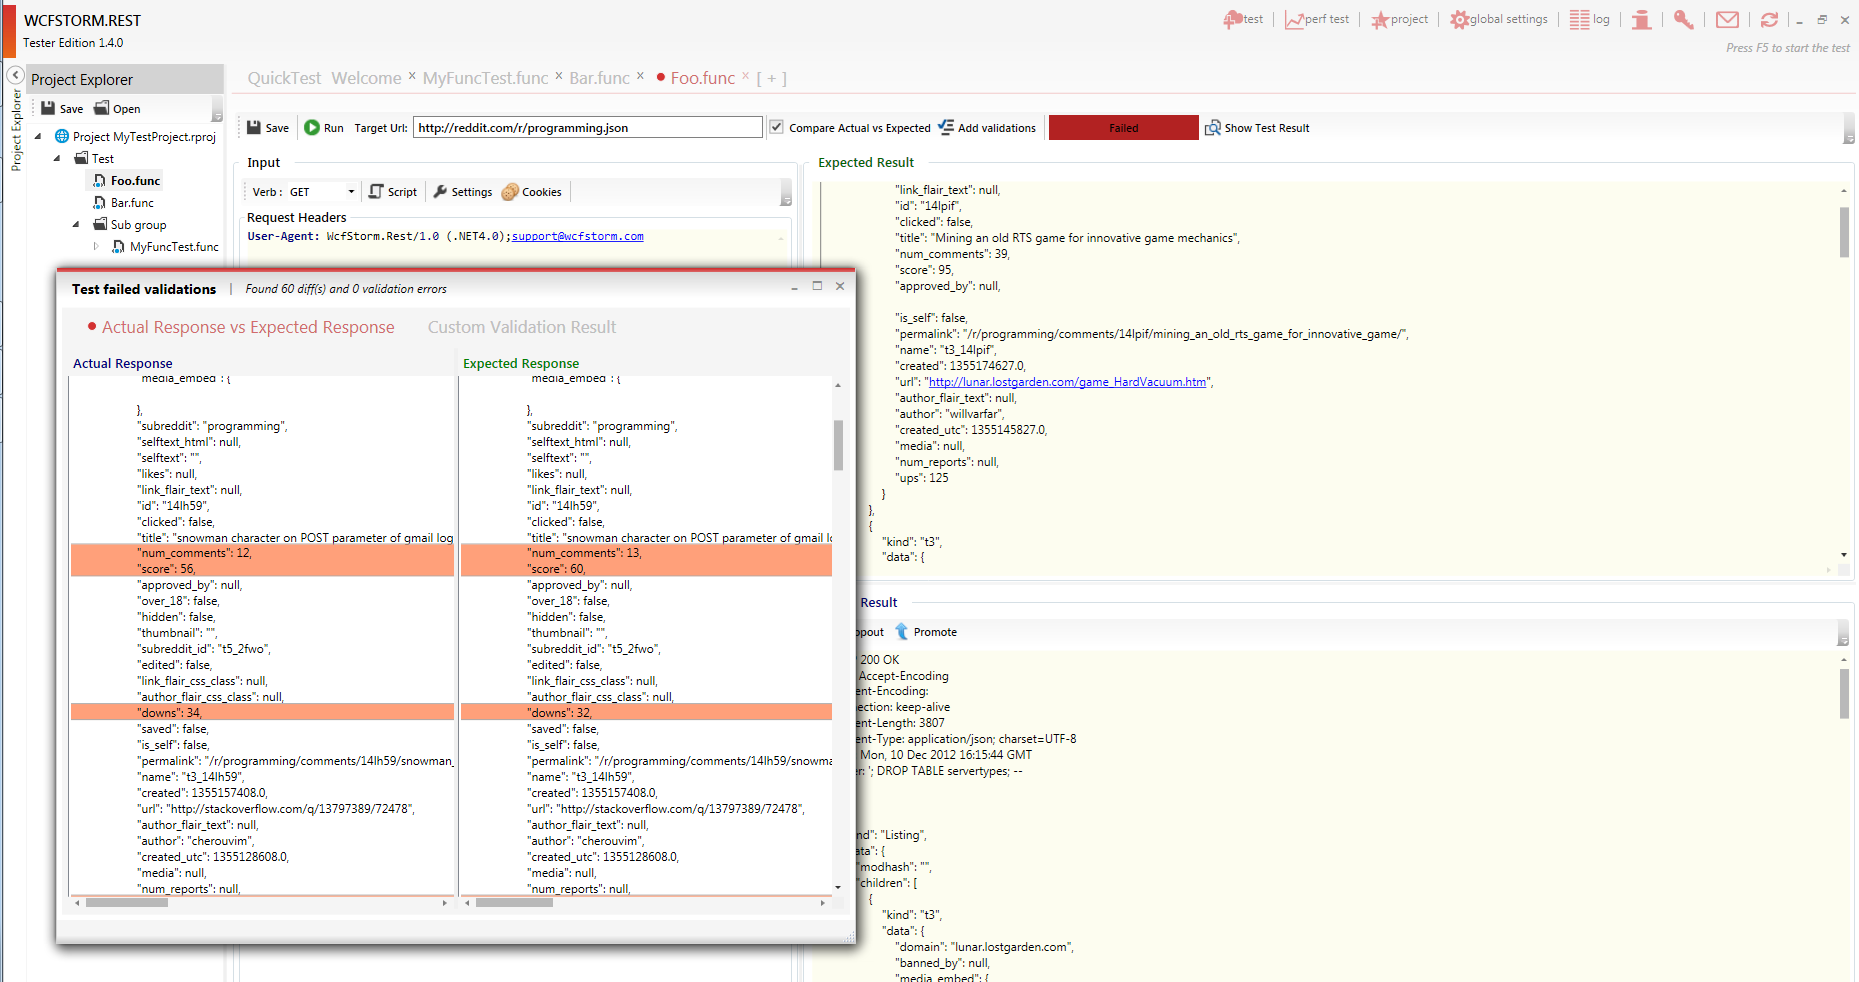
Task: Click the new test cloud icon
Action: [1232, 20]
